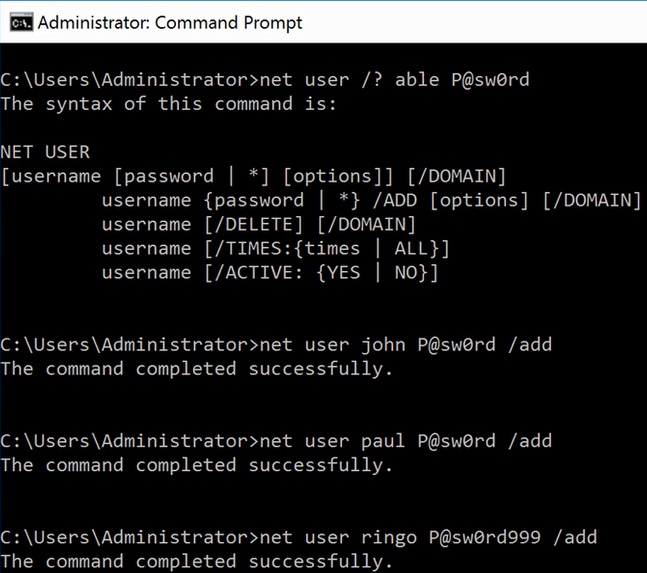Click the success message below the ringo command

[x=197, y=561]
